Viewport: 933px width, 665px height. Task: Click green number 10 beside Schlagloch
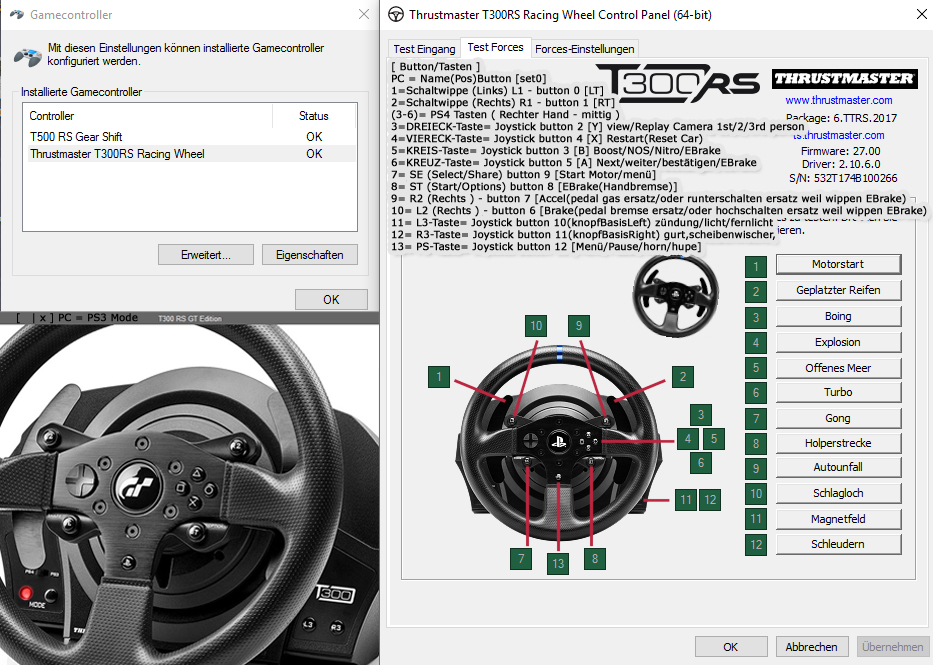click(756, 494)
